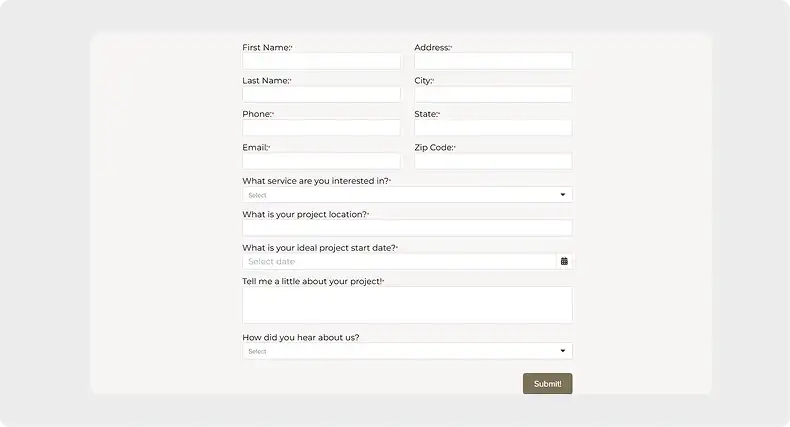
Task: Select the Email text box
Action: coord(321,161)
